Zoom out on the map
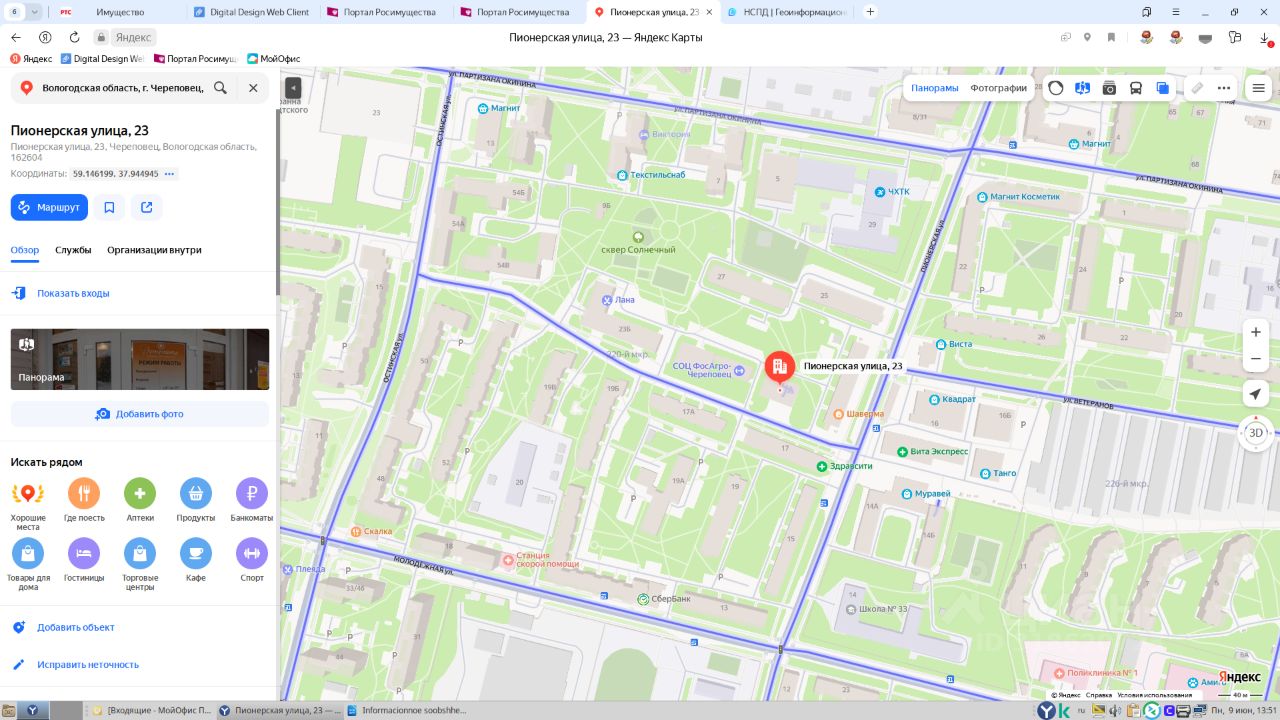 [1256, 359]
